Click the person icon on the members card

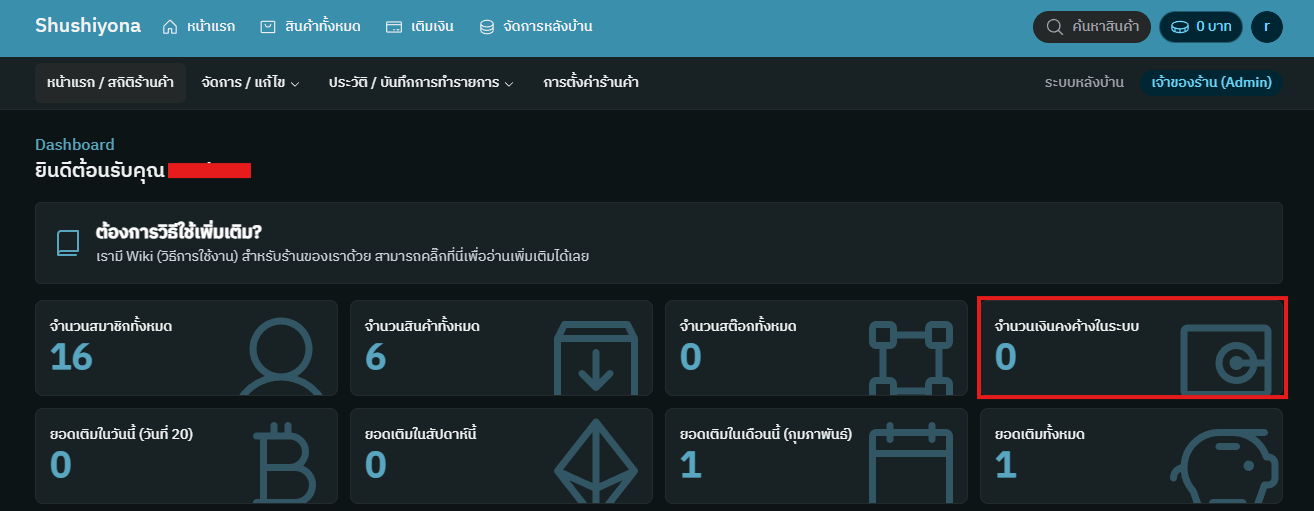point(283,358)
